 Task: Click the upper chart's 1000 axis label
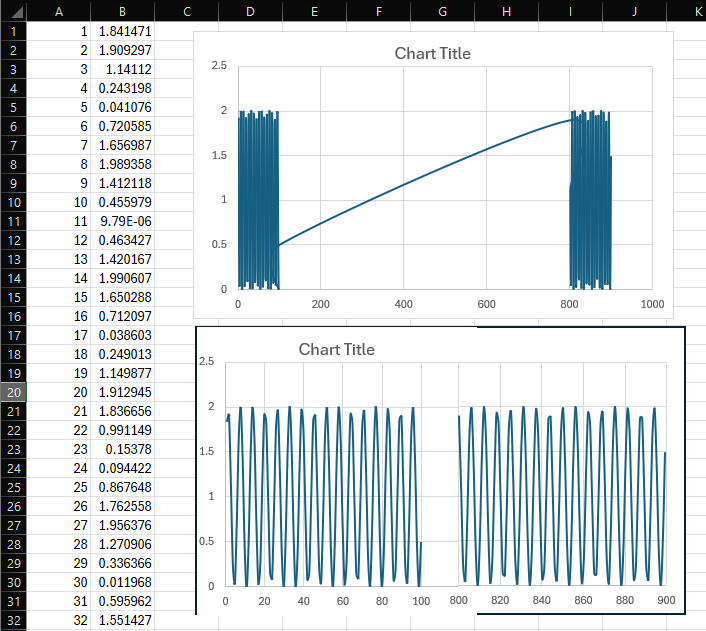point(652,304)
